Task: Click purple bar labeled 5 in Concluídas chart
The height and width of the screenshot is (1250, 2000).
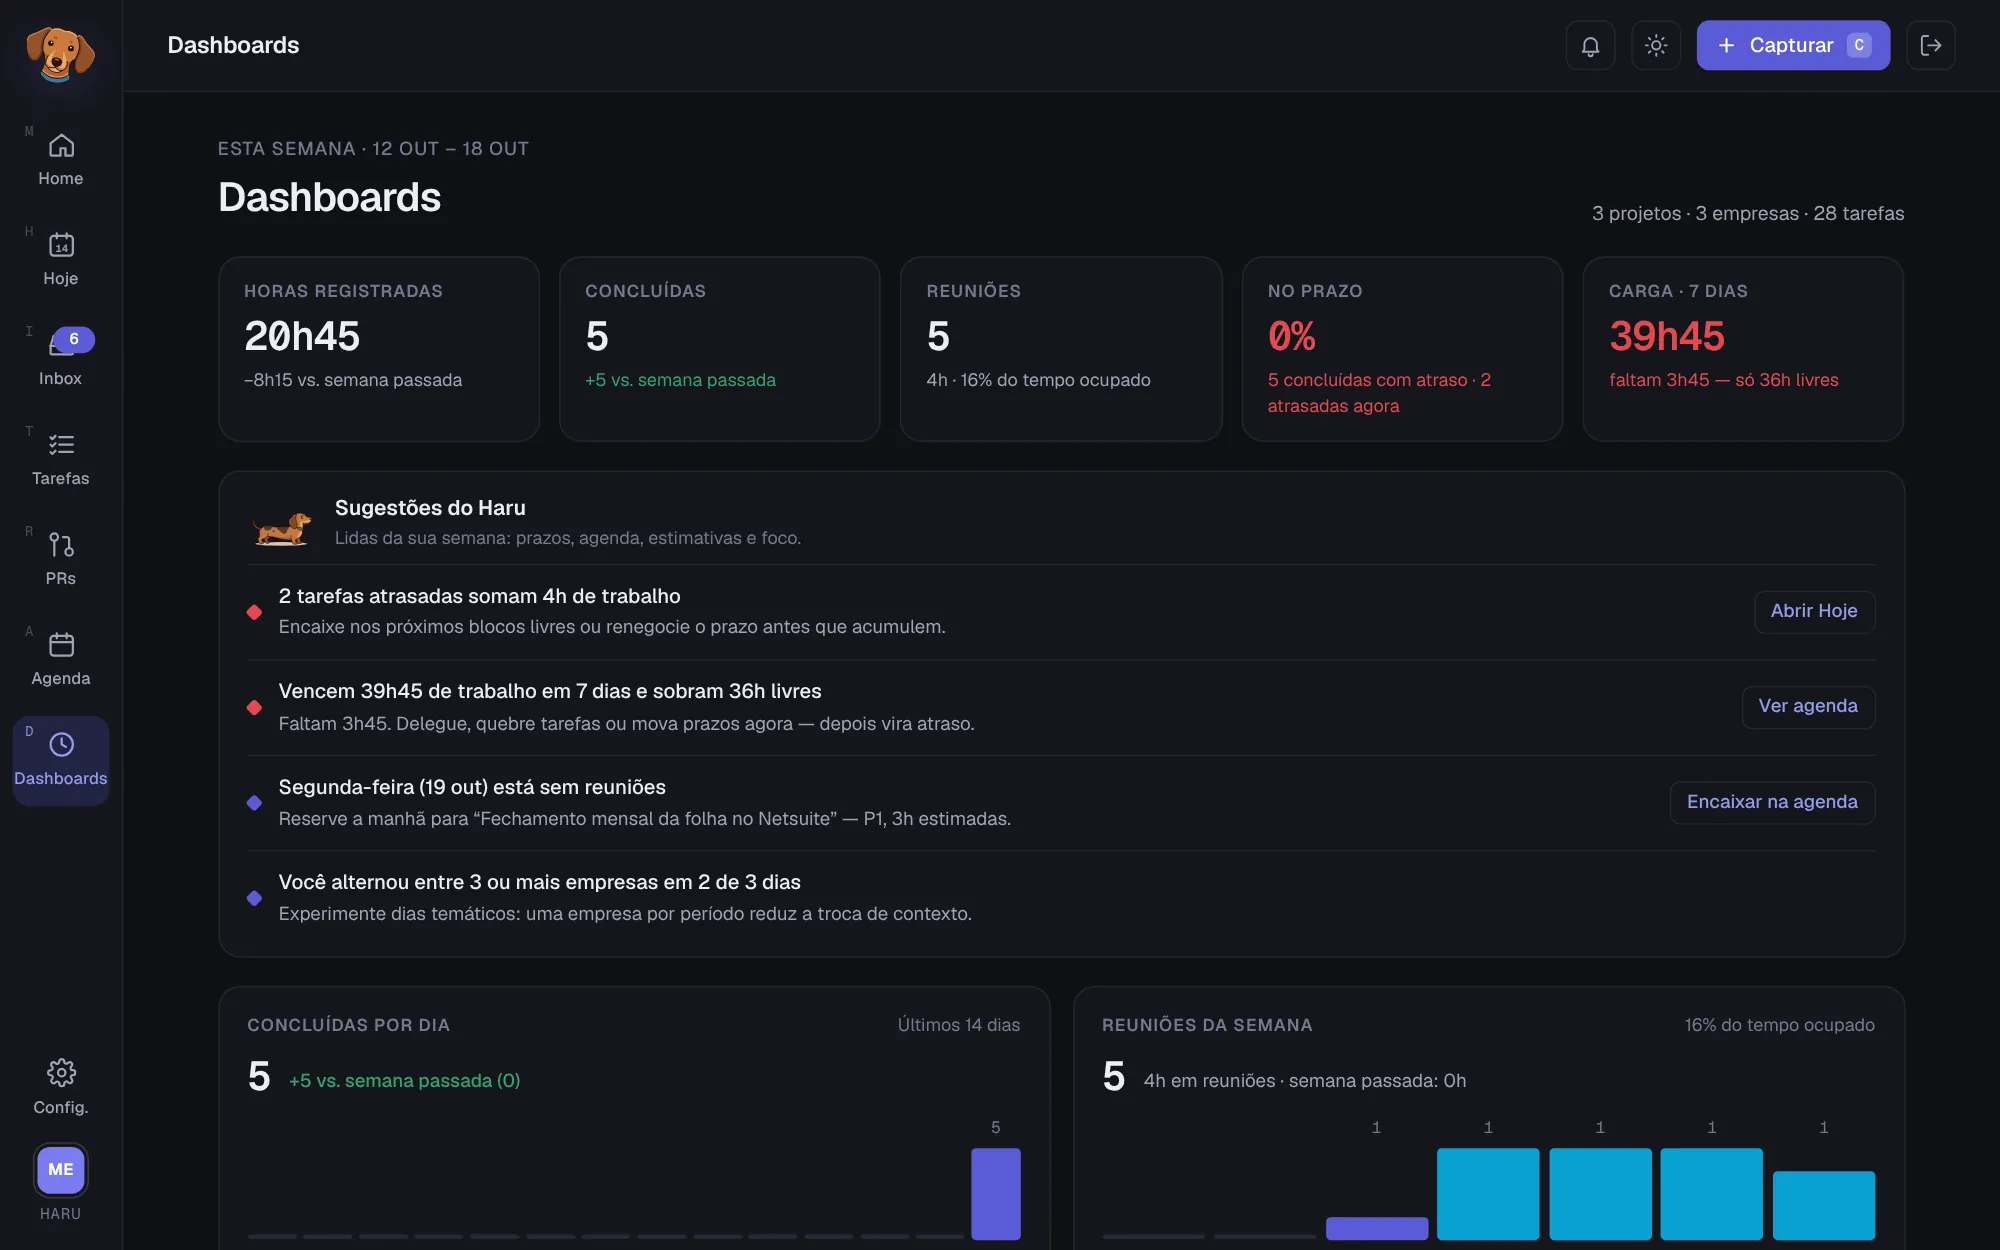Action: [x=996, y=1193]
